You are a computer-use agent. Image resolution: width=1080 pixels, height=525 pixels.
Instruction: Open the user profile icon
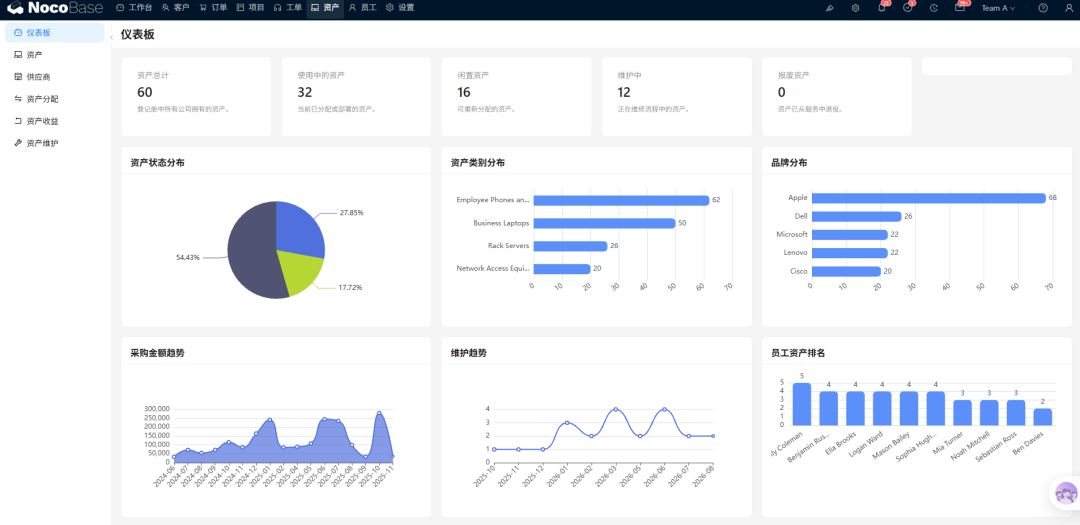pos(1069,8)
